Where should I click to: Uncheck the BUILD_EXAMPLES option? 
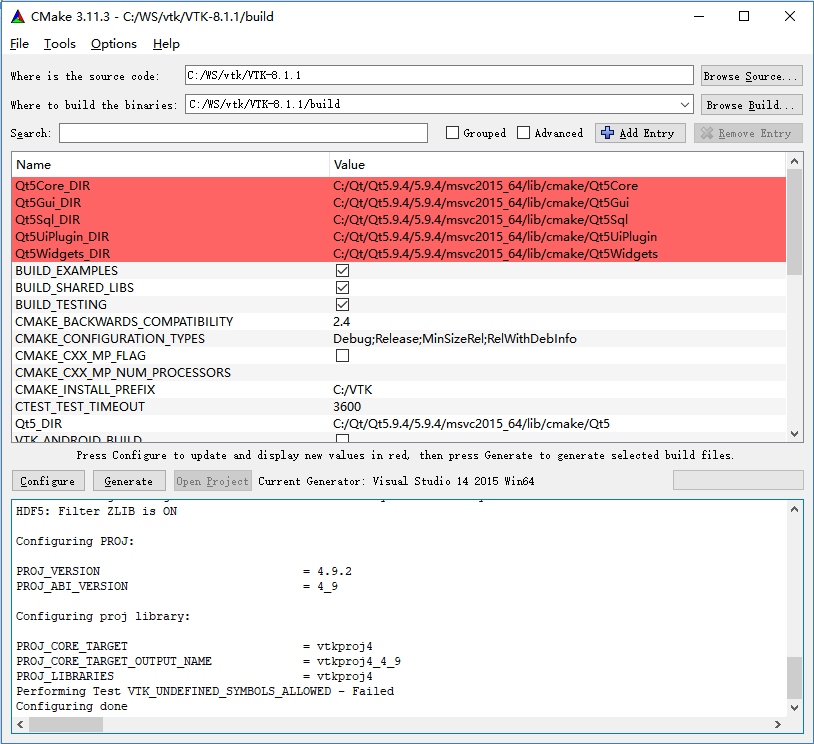(x=342, y=271)
